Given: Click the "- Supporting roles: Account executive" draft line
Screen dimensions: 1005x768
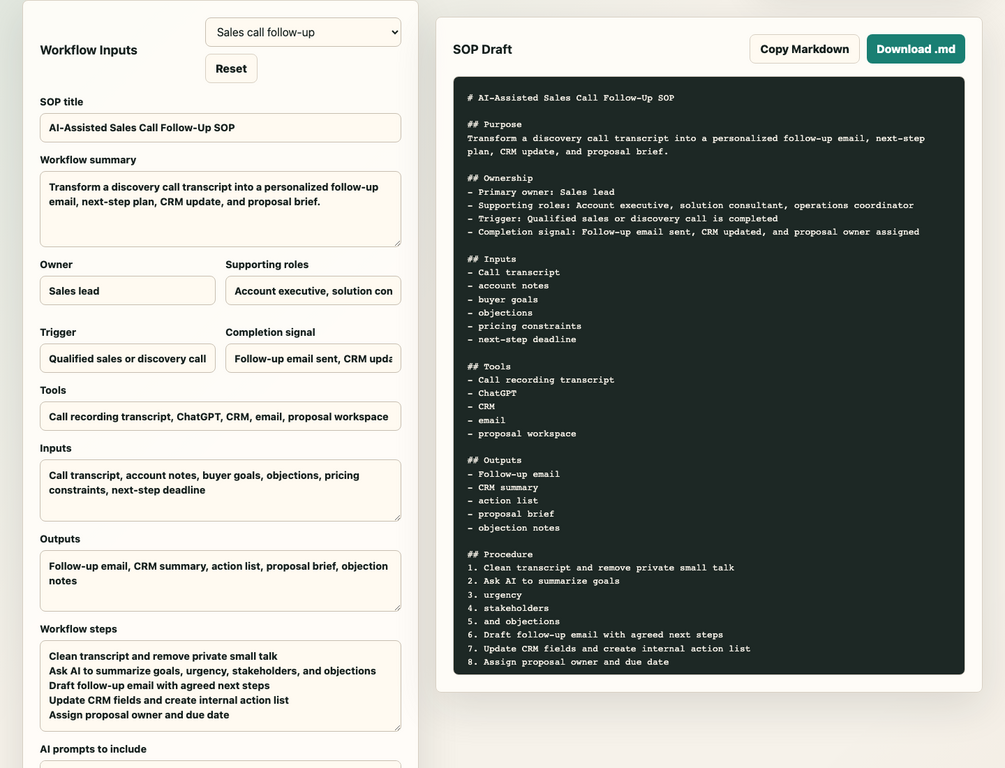Looking at the screenshot, I should (x=690, y=205).
